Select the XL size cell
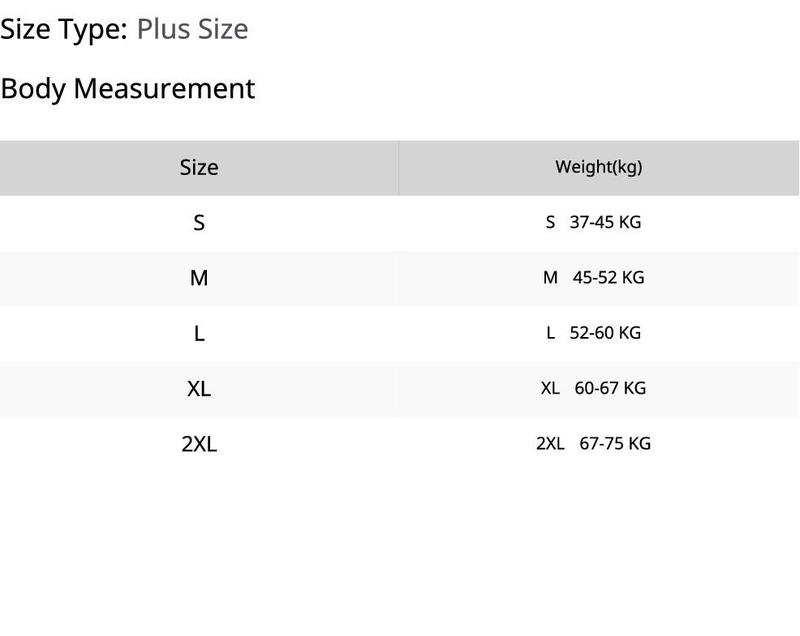 (x=199, y=389)
